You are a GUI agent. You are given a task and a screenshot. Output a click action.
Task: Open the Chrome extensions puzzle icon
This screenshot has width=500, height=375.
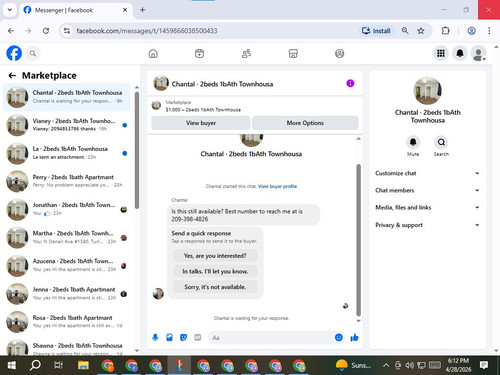coord(445,31)
